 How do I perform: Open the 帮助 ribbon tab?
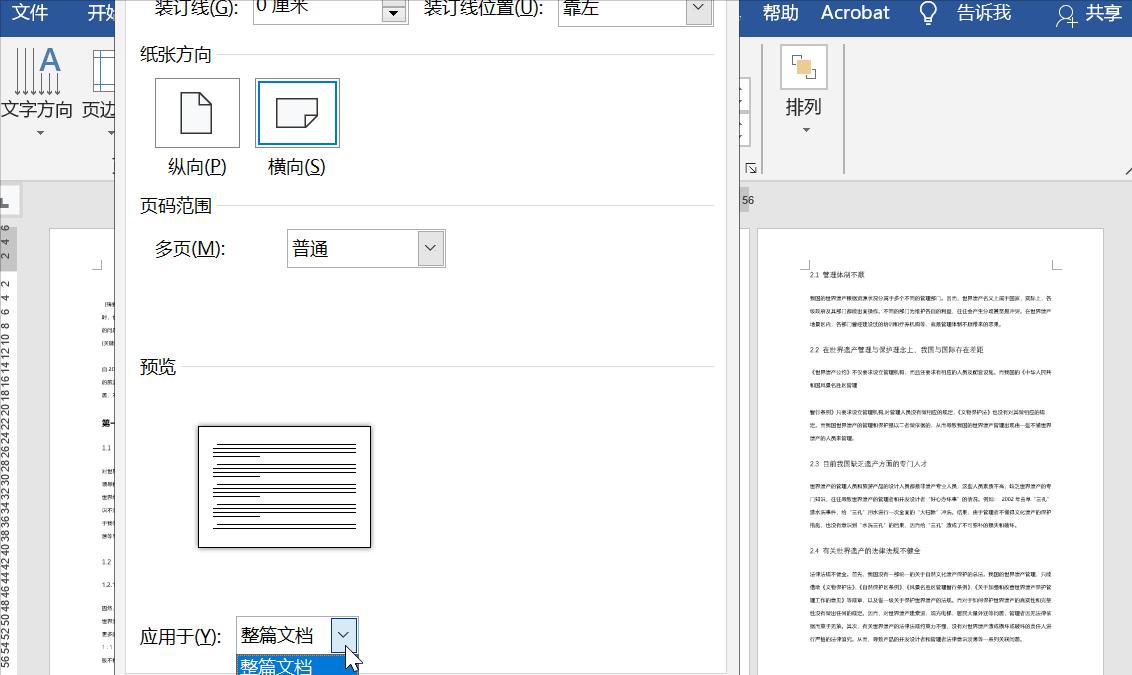(x=780, y=13)
